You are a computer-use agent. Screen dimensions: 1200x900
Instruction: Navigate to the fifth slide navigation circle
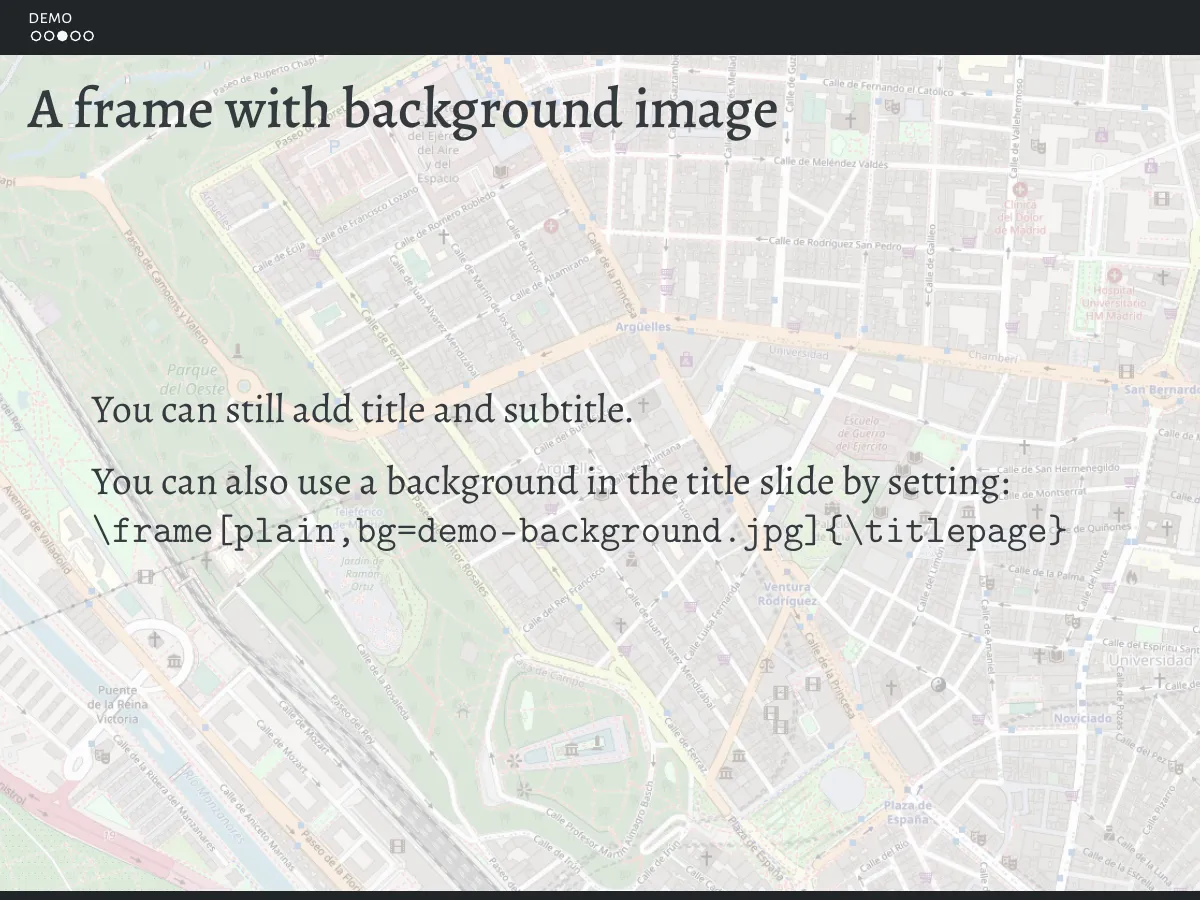click(88, 36)
